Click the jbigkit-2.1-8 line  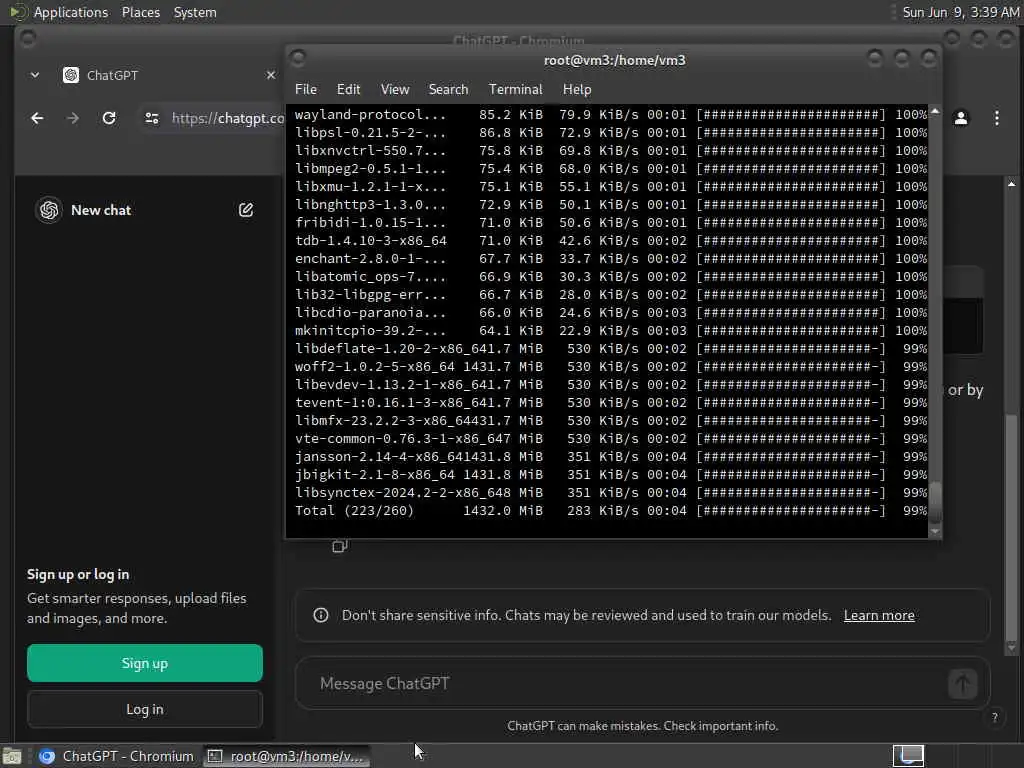pos(611,475)
